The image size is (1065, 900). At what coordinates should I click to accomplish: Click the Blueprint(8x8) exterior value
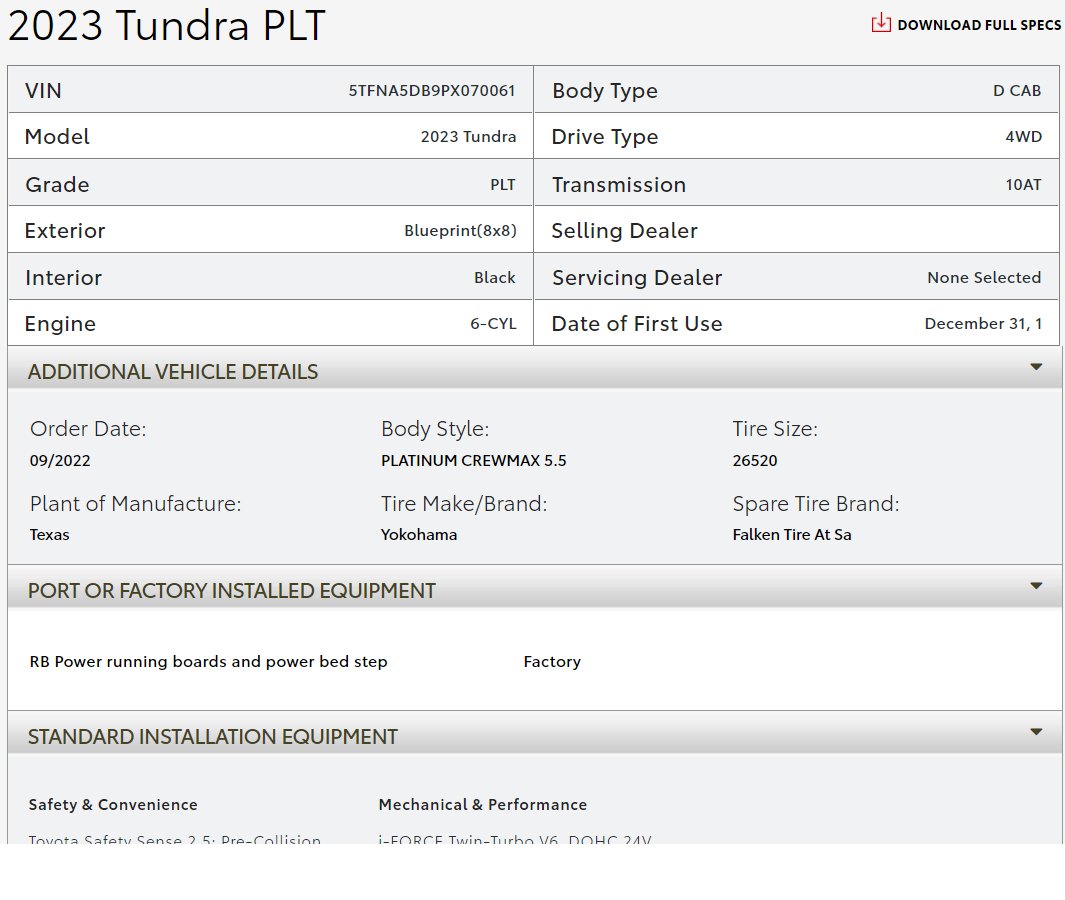(x=461, y=230)
